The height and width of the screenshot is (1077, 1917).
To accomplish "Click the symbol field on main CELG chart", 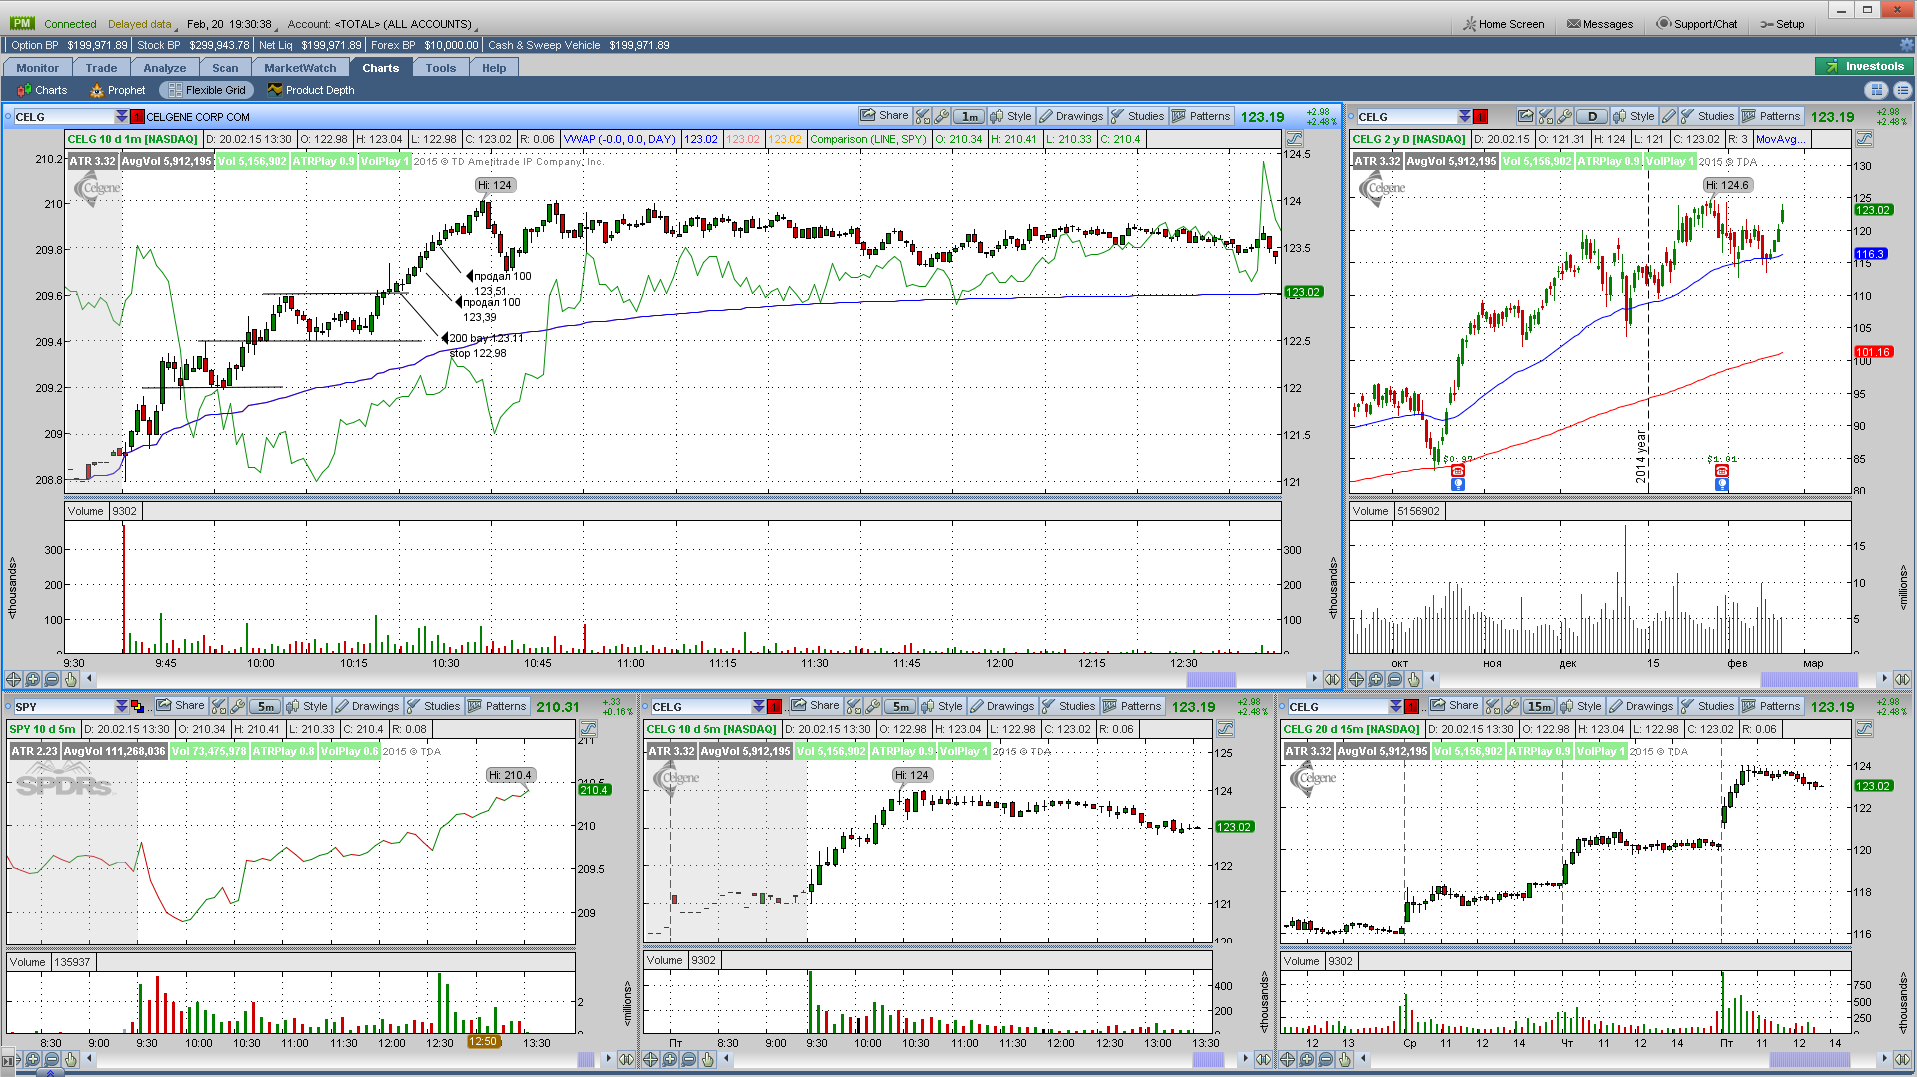I will pos(64,117).
